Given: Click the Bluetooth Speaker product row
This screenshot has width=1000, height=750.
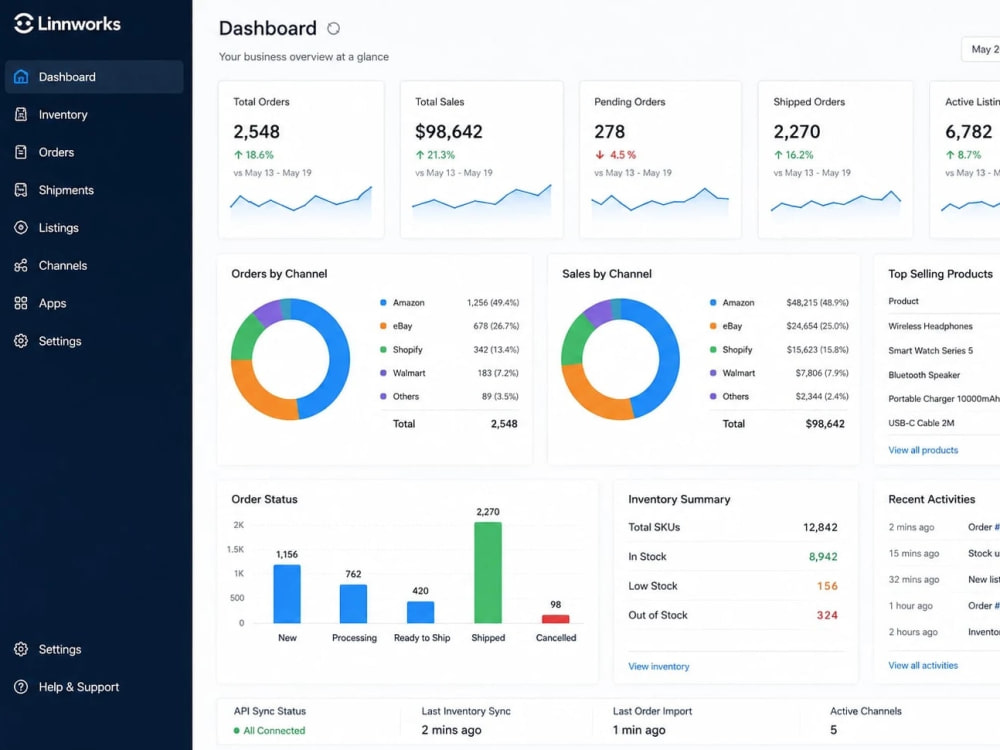Looking at the screenshot, I should click(944, 375).
